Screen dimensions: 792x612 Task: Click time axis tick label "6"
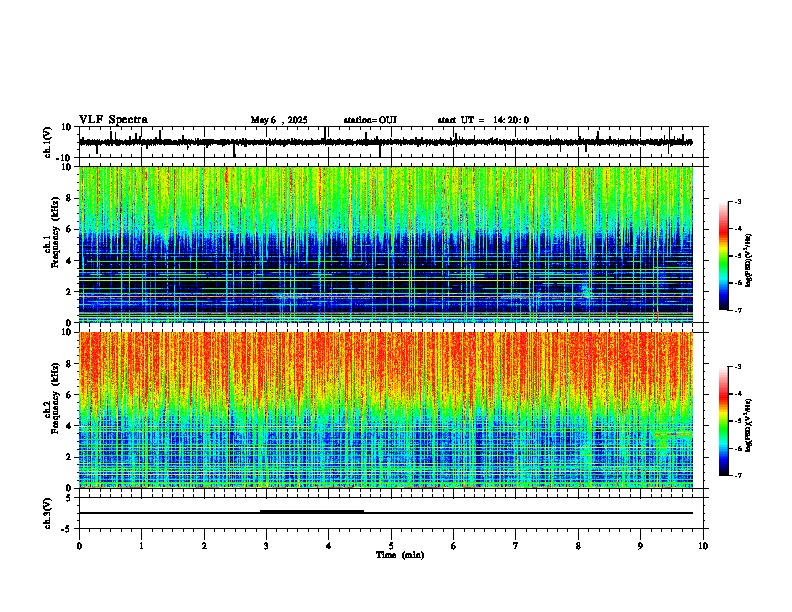(x=453, y=546)
